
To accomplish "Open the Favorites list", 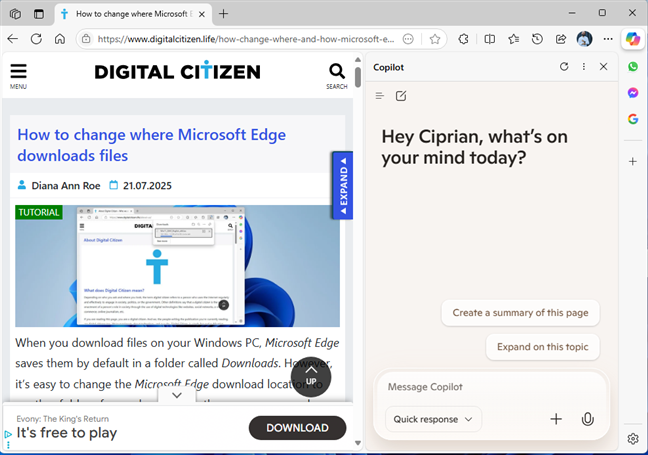I will [514, 39].
